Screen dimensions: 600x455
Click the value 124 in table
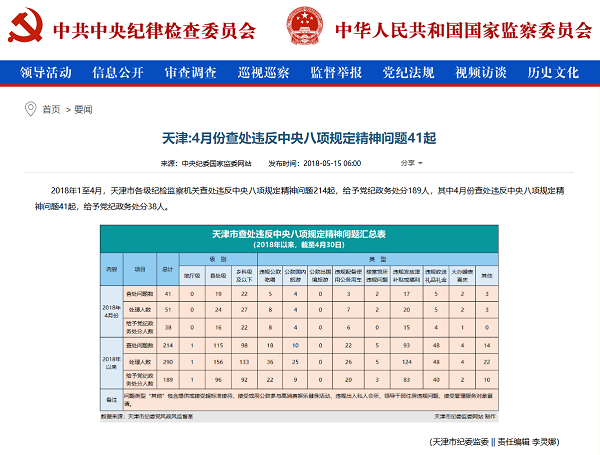click(407, 362)
